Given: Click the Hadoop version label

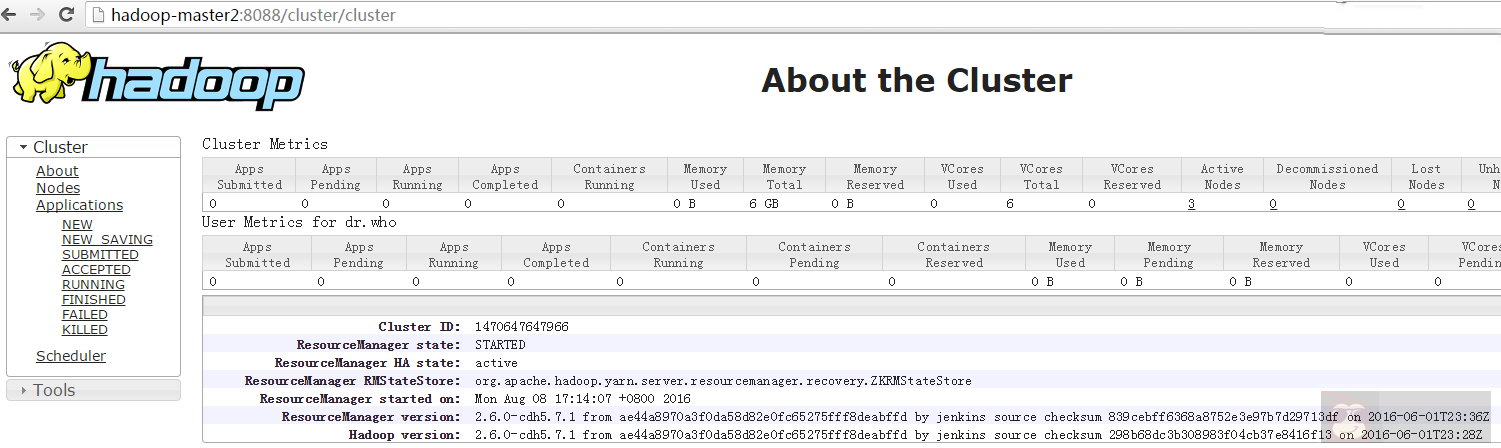Looking at the screenshot, I should [x=404, y=435].
